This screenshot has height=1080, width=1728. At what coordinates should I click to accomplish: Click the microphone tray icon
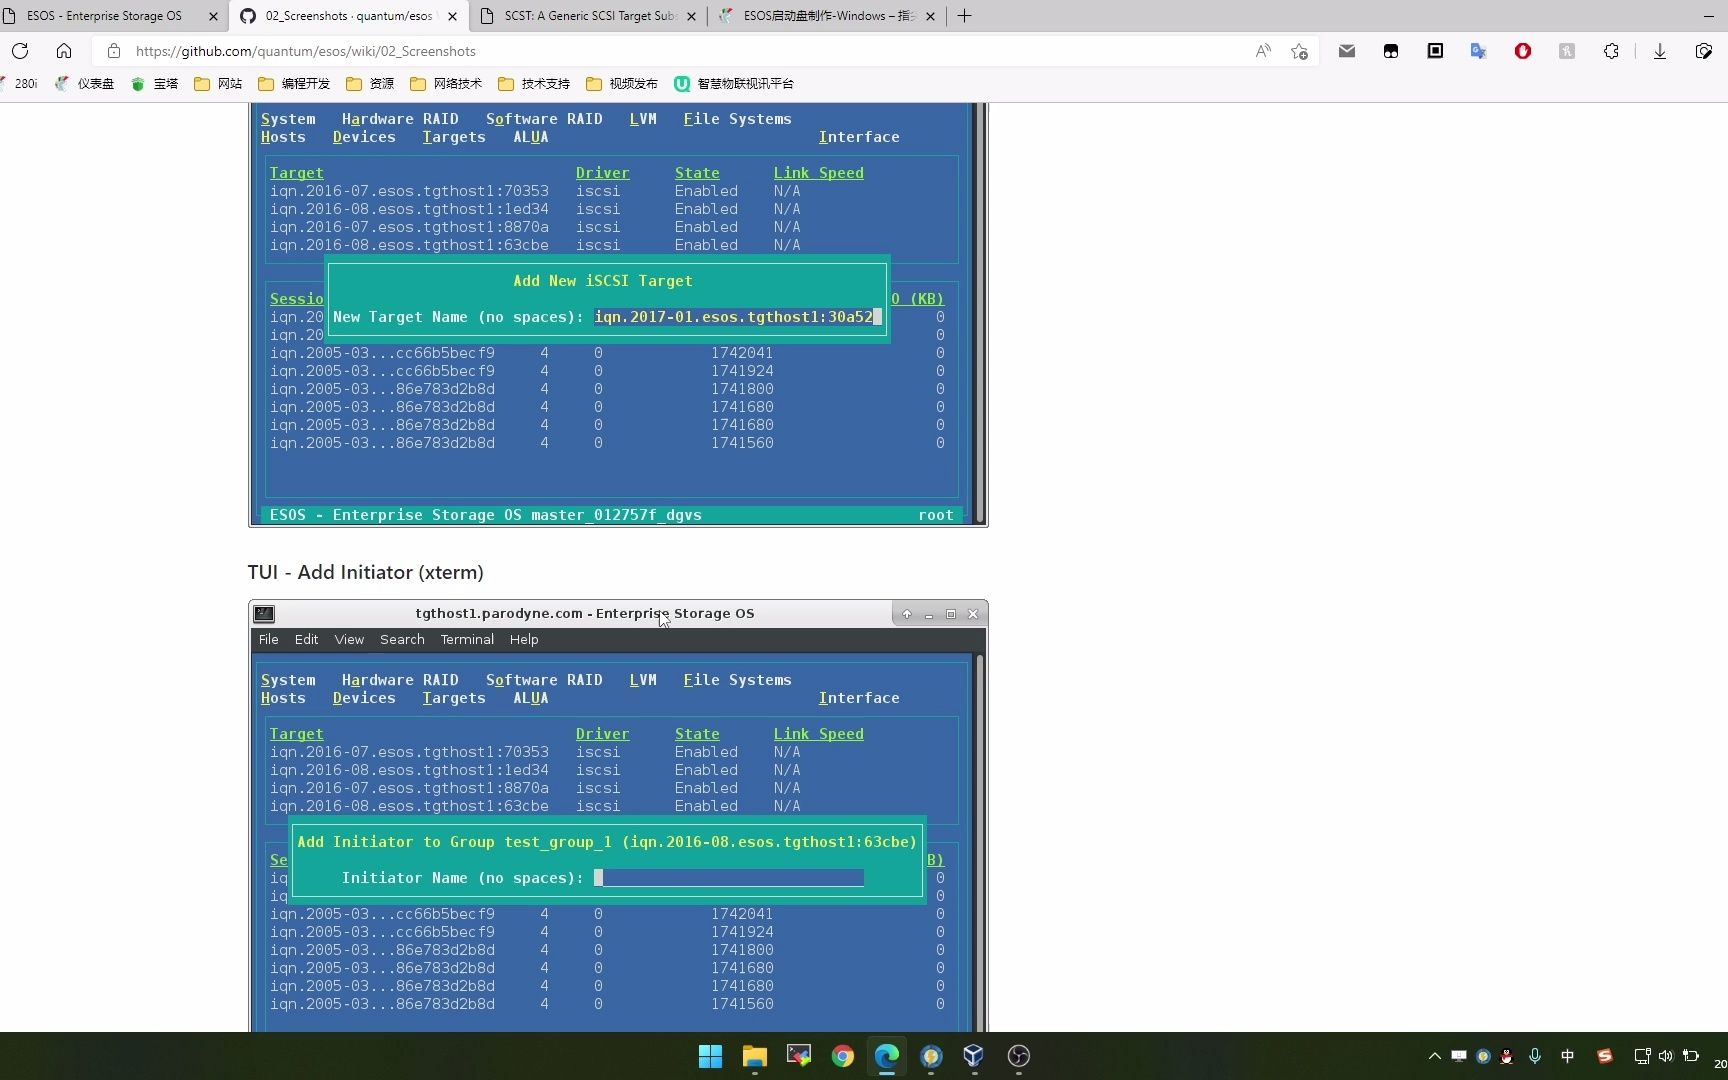tap(1535, 1056)
